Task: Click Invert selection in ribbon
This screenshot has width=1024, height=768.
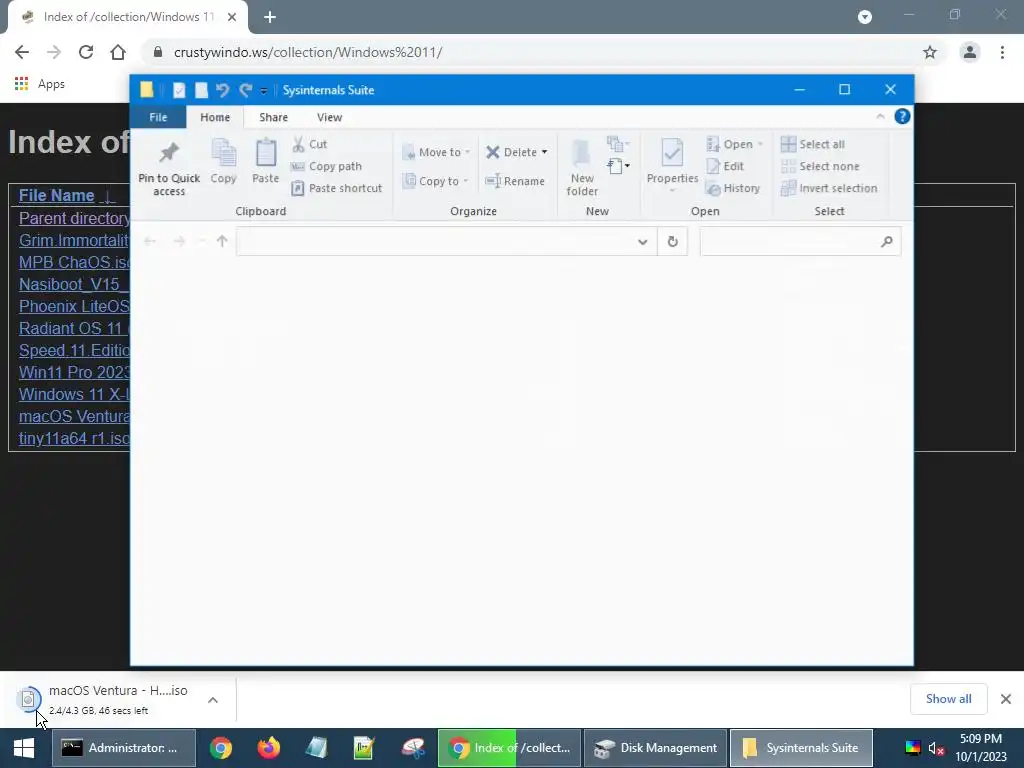Action: [829, 188]
